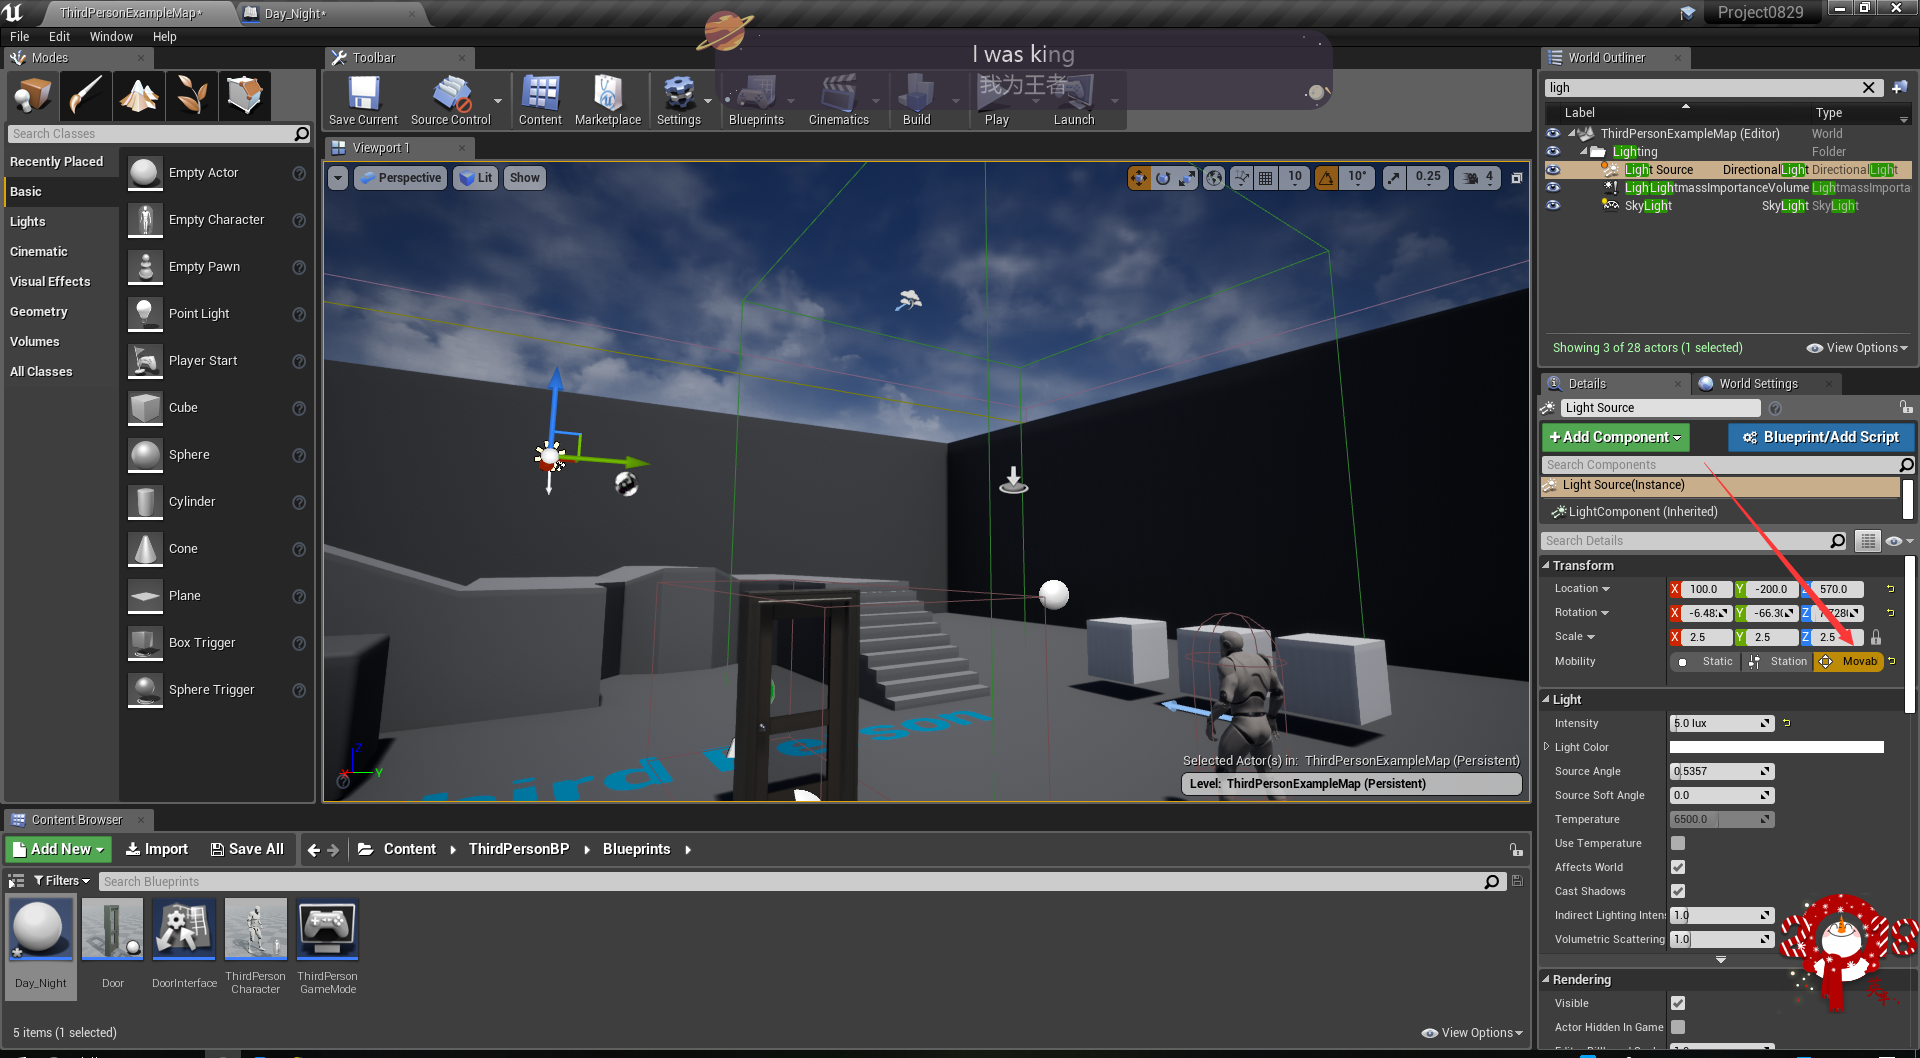Click the Cinematics toolbar icon

pos(838,97)
